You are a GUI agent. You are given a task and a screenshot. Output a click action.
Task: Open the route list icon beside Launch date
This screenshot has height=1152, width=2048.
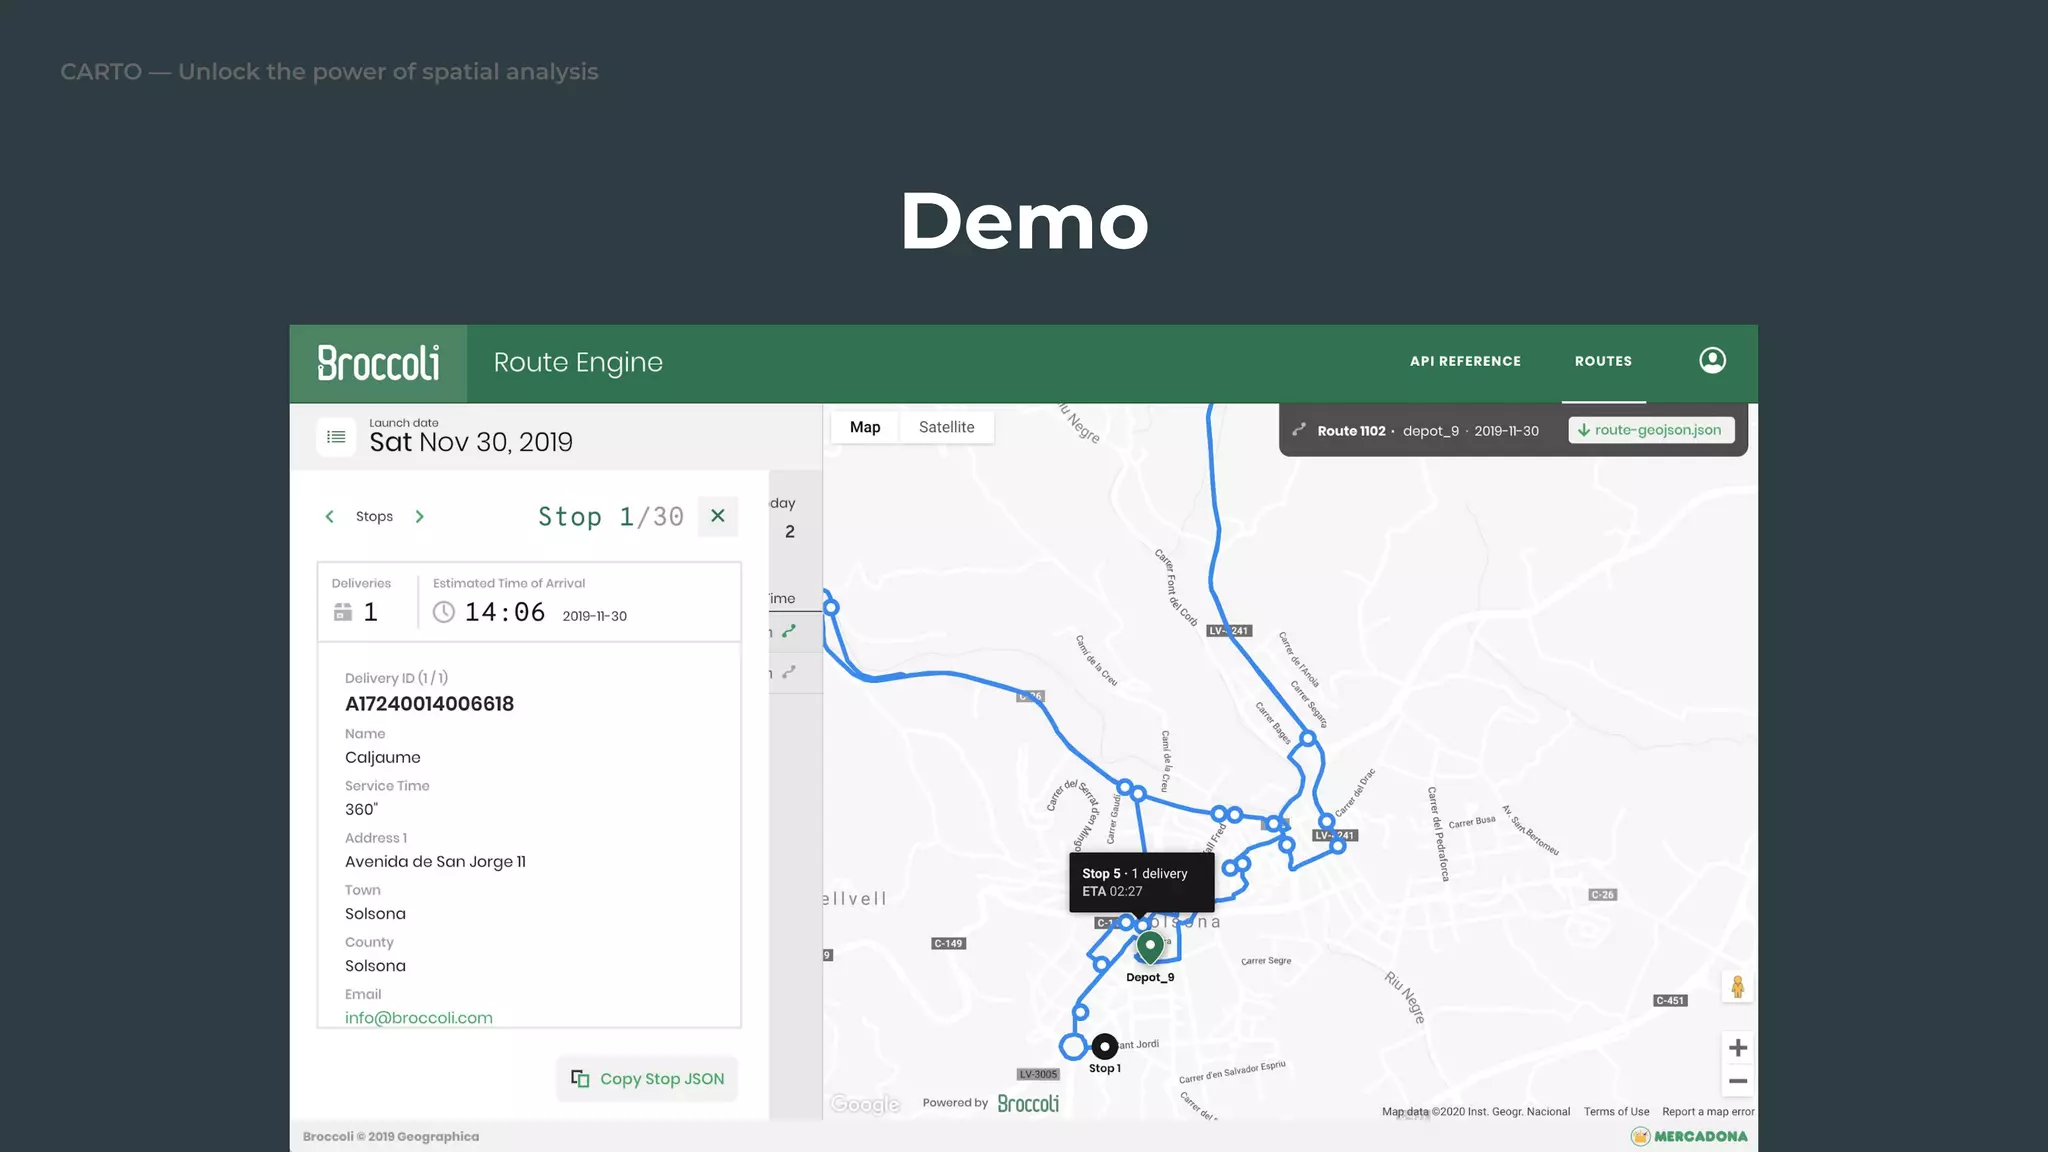point(336,437)
